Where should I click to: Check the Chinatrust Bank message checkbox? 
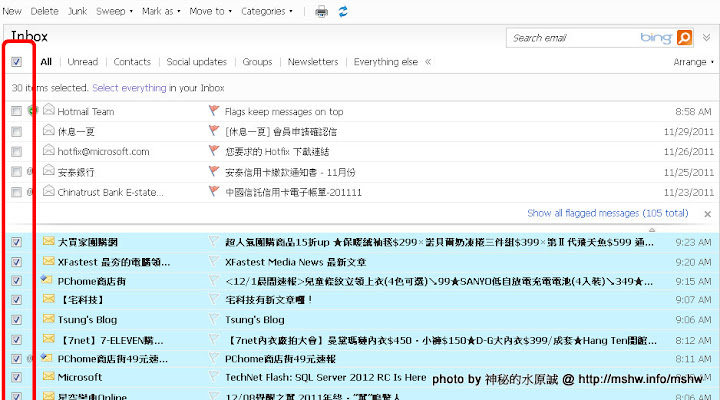click(x=17, y=192)
